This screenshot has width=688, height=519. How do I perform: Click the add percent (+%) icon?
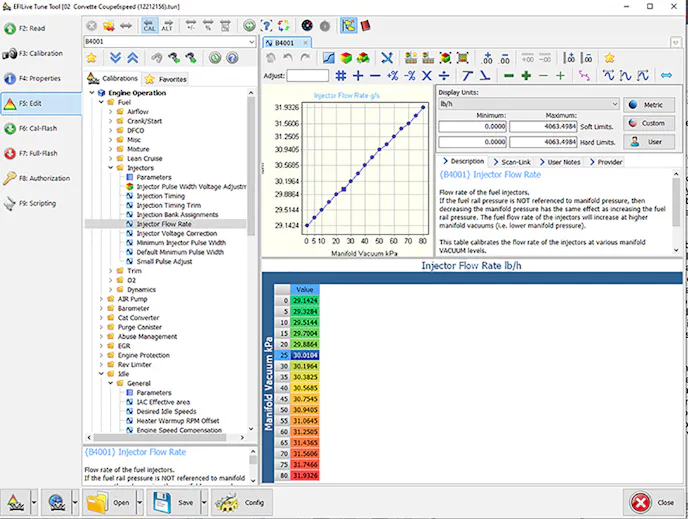pos(393,75)
